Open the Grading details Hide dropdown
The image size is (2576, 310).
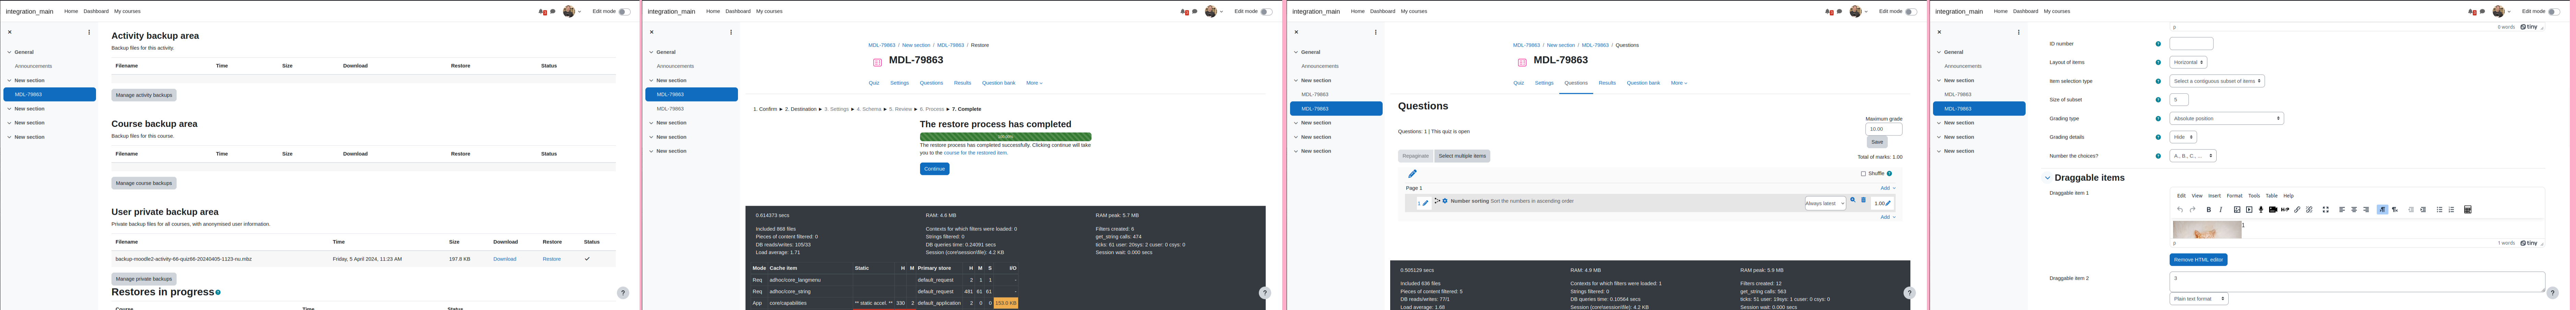coord(2183,137)
